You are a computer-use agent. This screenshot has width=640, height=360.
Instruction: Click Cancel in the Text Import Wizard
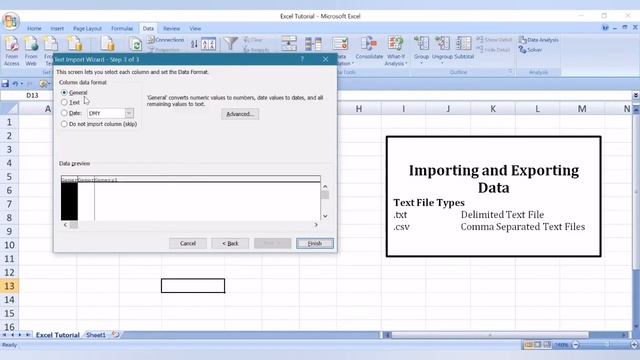pyautogui.click(x=188, y=243)
